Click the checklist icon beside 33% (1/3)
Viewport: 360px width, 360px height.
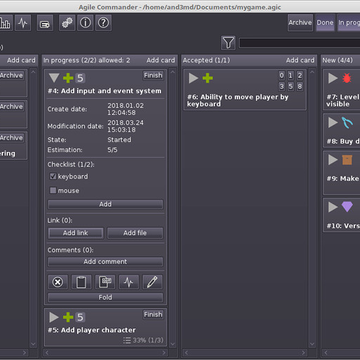(x=127, y=340)
